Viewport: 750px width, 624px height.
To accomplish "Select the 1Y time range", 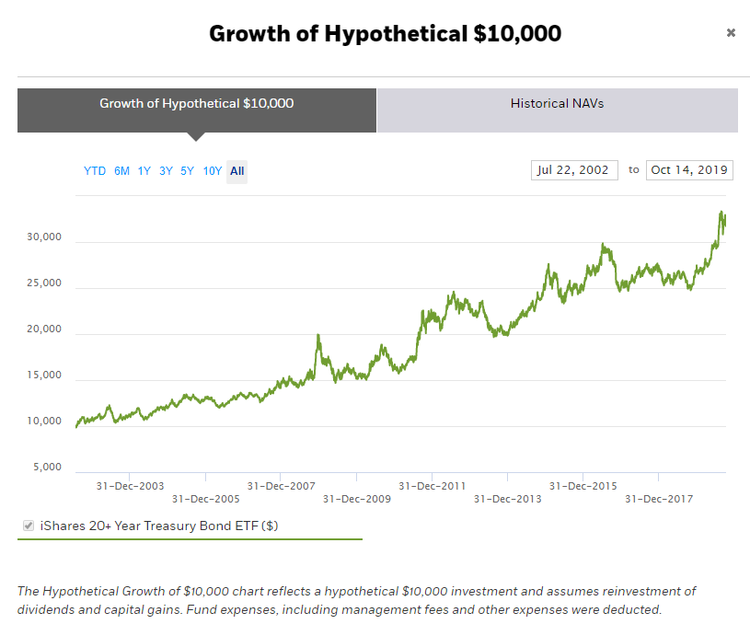I will click(x=144, y=171).
